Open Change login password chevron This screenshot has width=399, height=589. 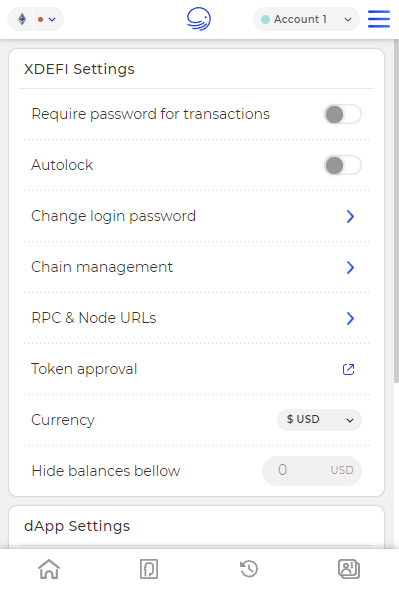350,216
